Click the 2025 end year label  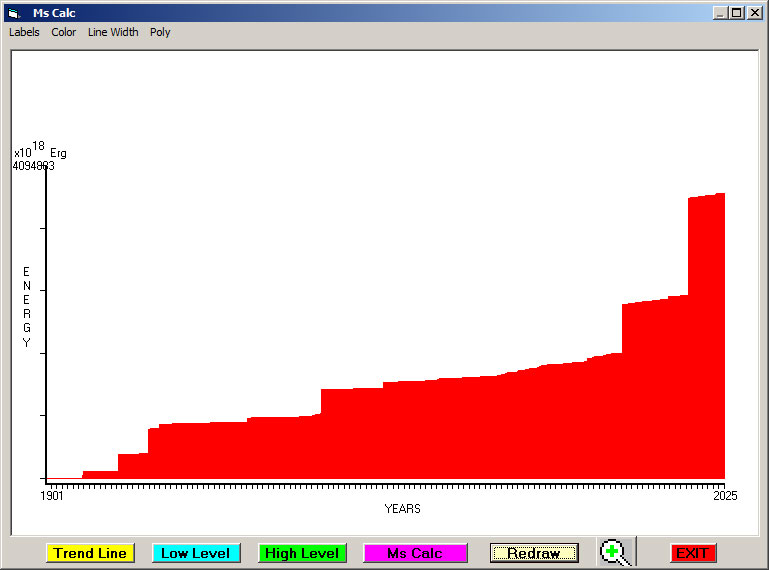click(725, 496)
